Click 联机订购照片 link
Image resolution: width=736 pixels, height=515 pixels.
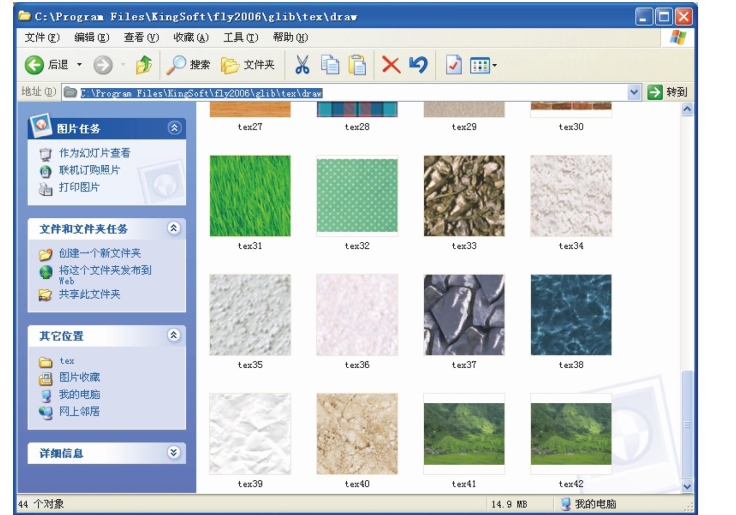click(x=89, y=170)
